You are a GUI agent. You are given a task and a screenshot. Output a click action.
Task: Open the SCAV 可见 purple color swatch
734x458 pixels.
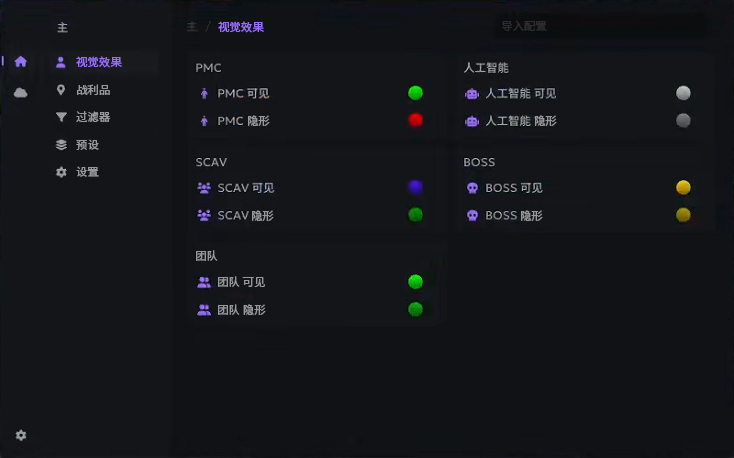click(415, 187)
